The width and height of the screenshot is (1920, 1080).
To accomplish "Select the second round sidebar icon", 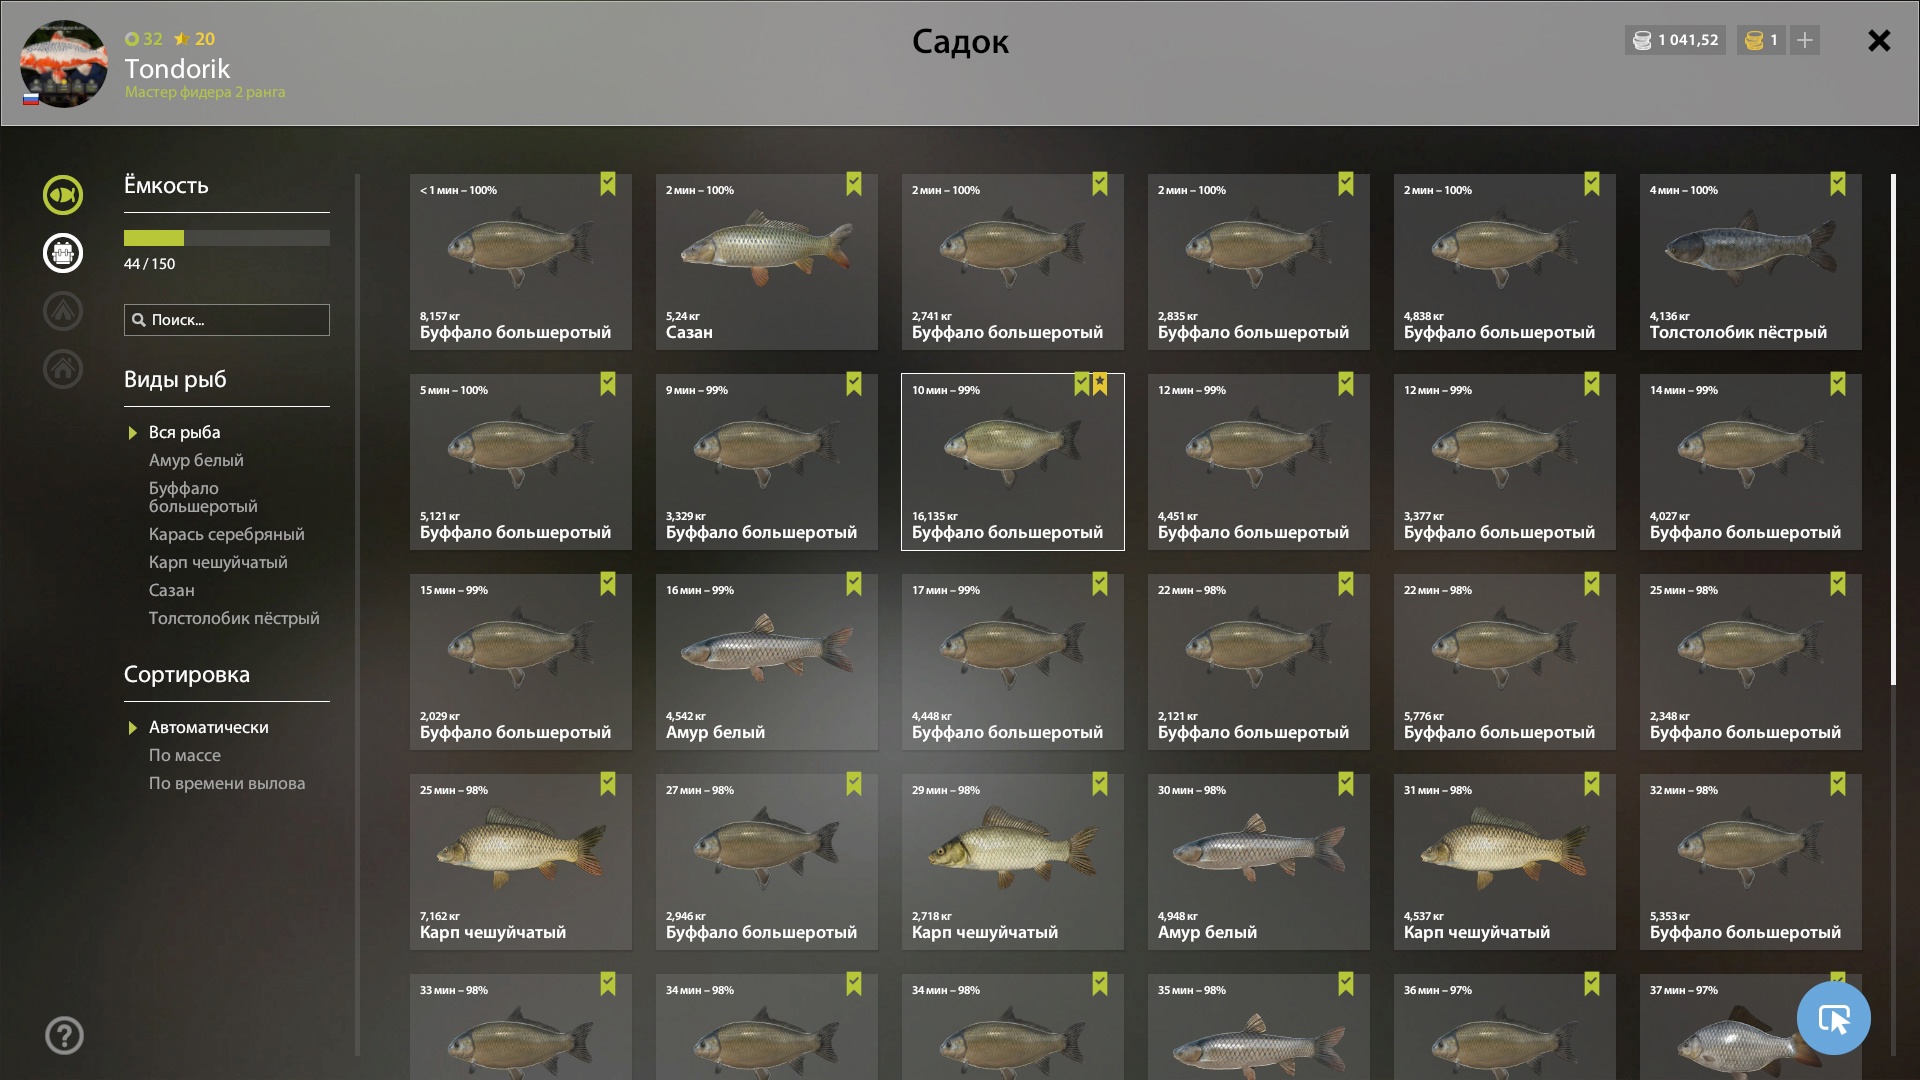I will pyautogui.click(x=63, y=253).
